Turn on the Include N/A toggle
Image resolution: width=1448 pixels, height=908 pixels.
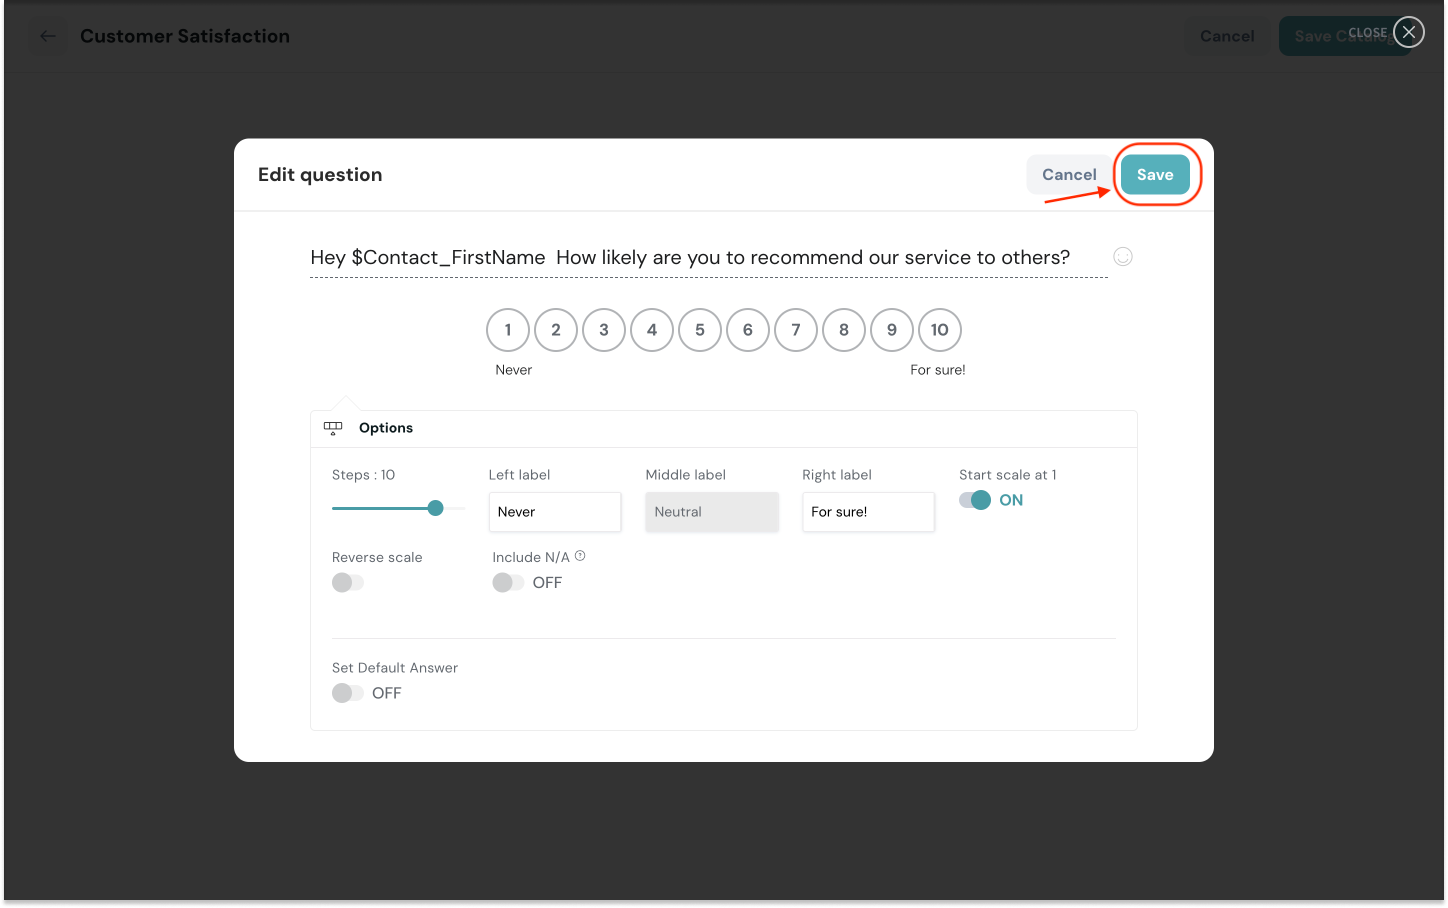click(x=508, y=582)
